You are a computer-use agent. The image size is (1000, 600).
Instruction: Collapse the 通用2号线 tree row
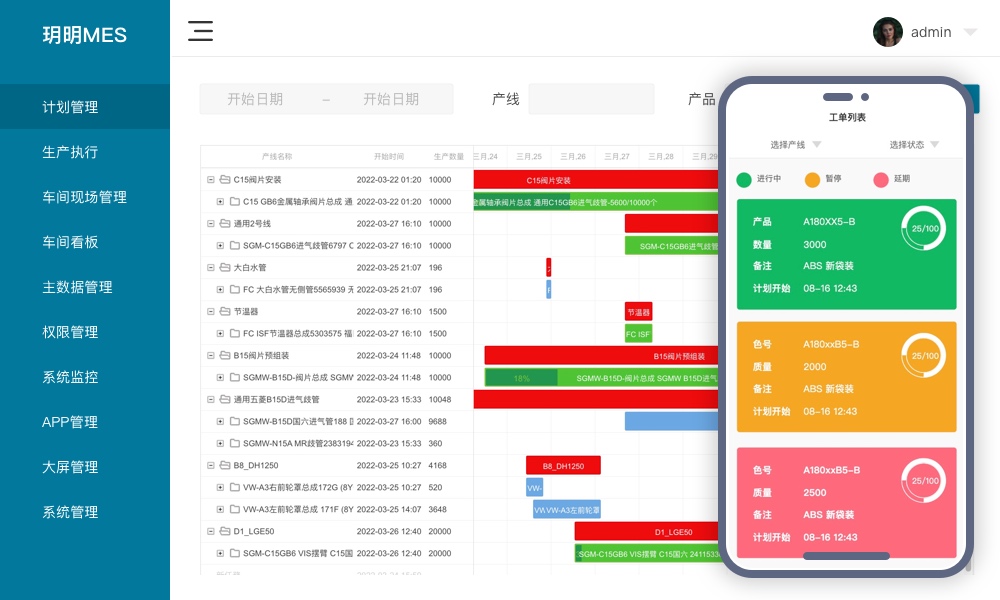[x=211, y=224]
